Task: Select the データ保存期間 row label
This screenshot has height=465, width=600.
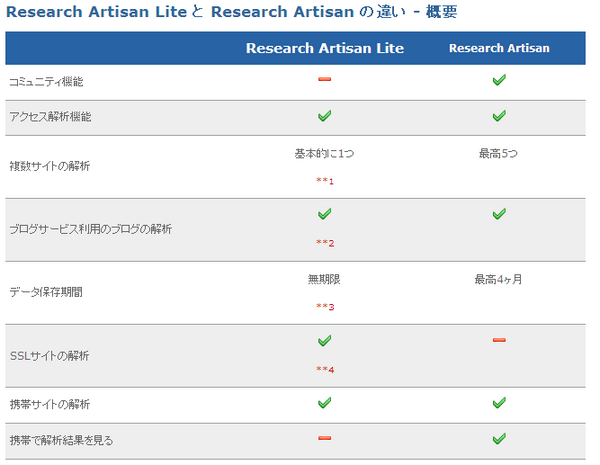Action: point(46,292)
